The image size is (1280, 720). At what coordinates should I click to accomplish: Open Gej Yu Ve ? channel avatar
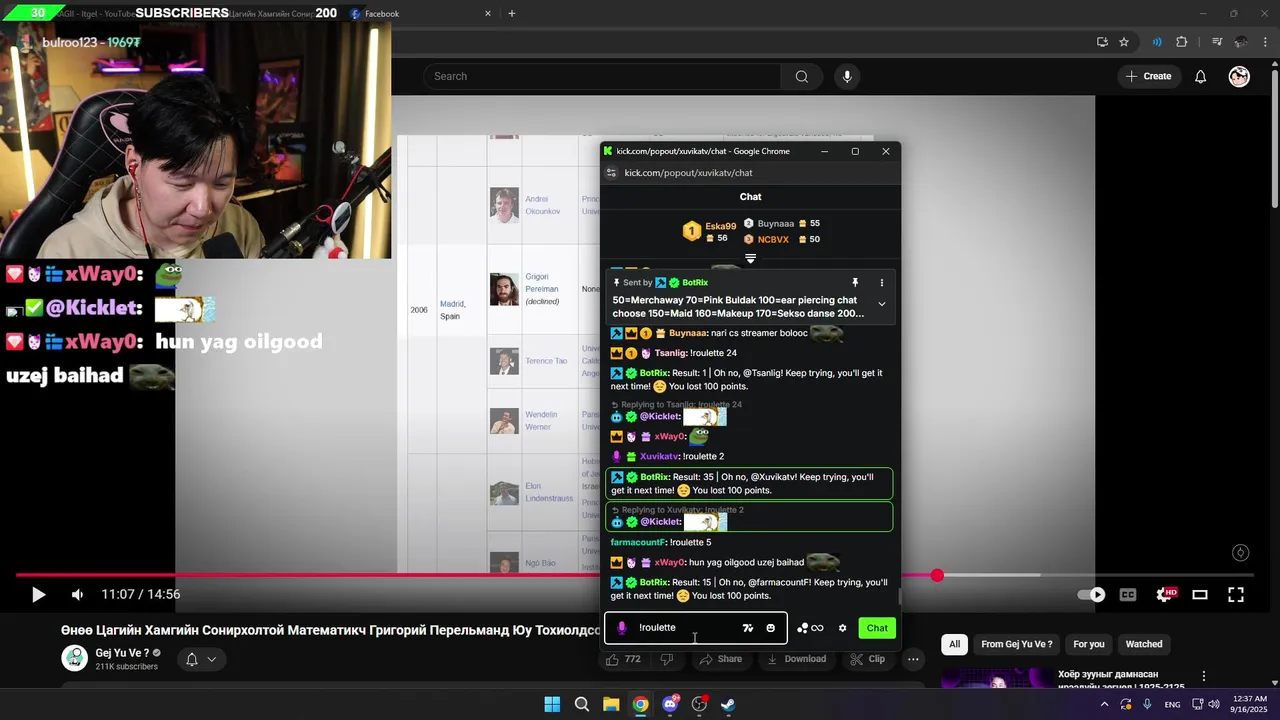pos(75,658)
